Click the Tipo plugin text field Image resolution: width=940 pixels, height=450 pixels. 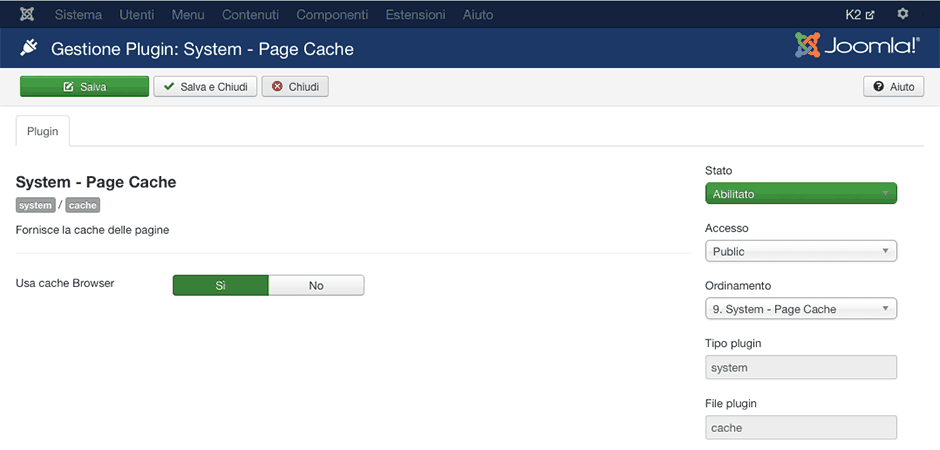coord(800,367)
